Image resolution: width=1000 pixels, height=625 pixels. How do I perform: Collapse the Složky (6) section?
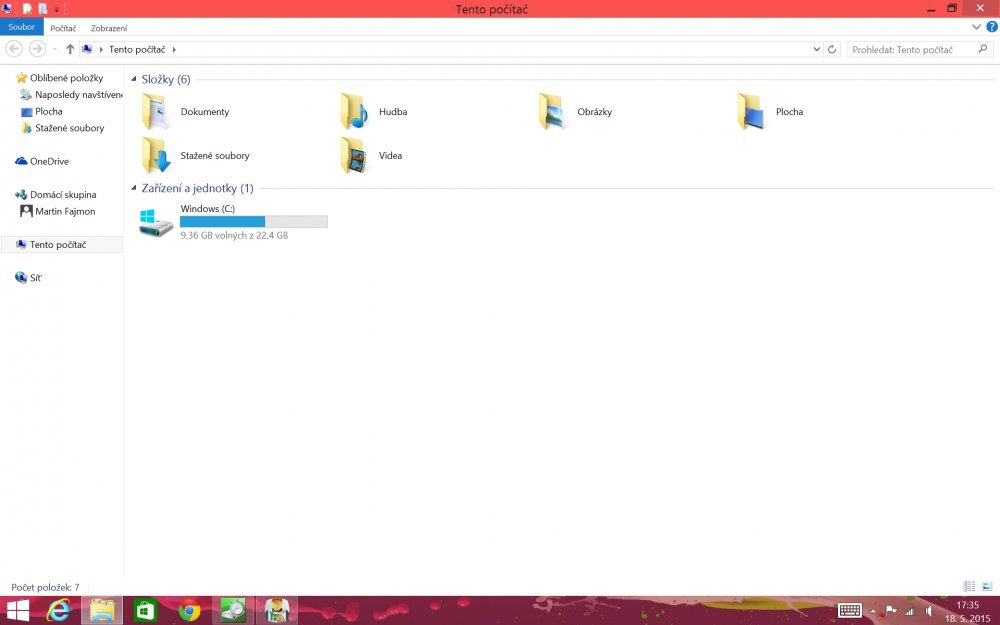point(134,79)
